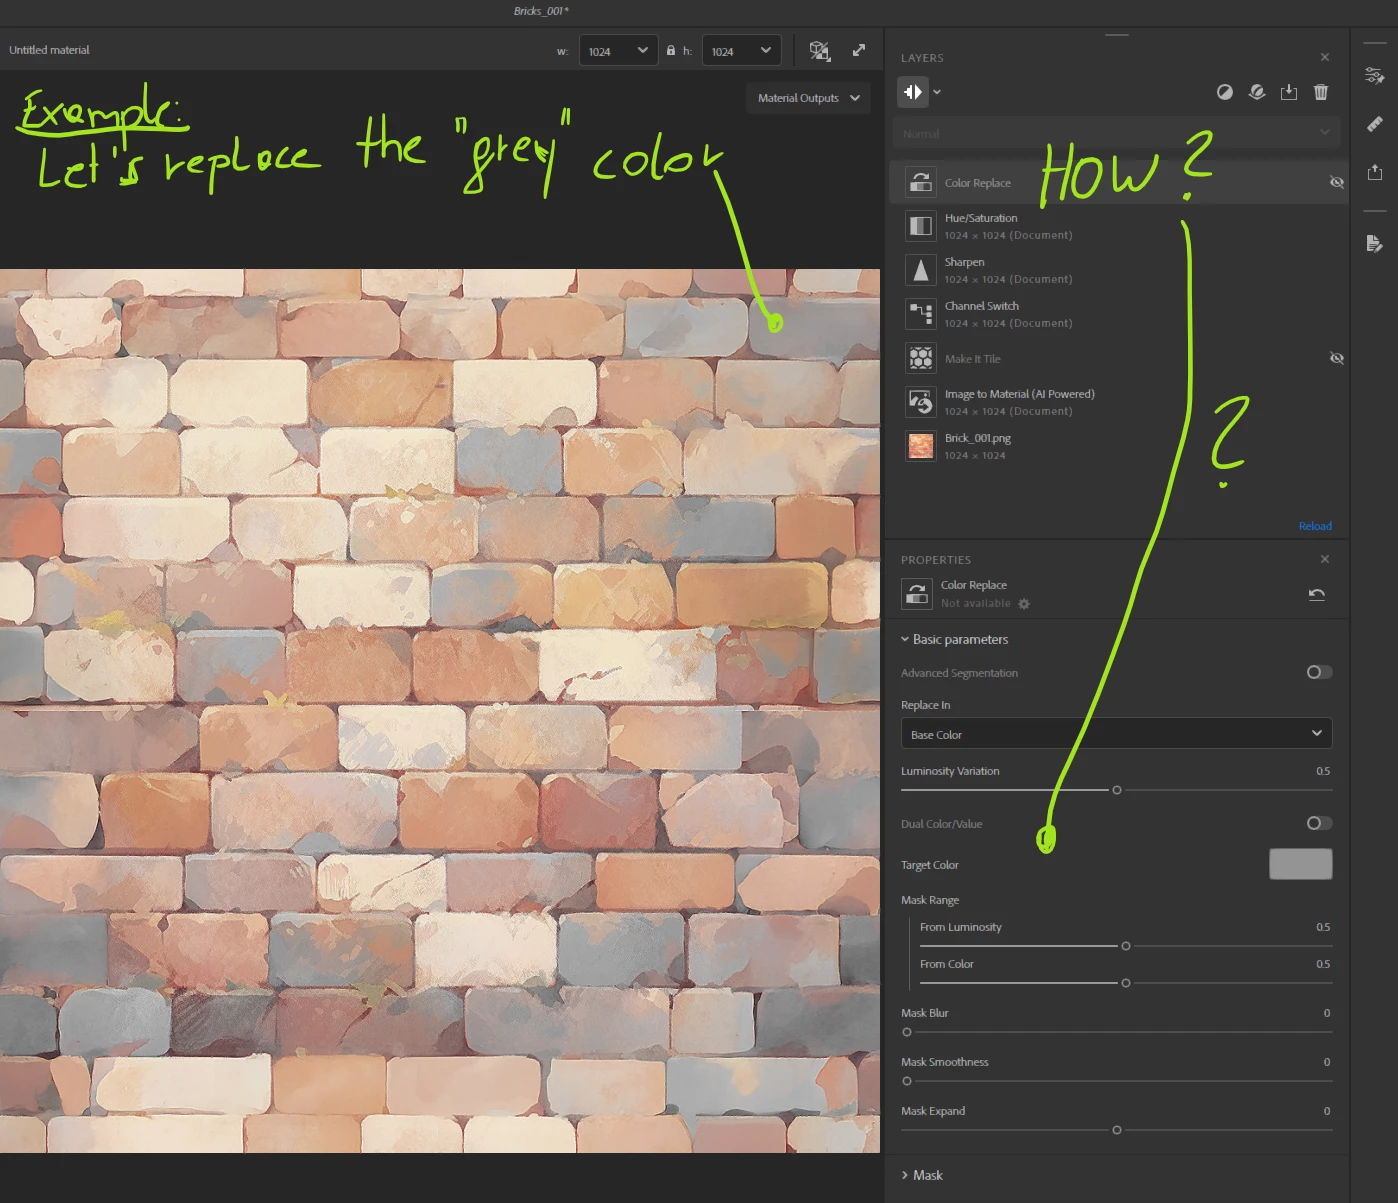Click the sphere icon in Layers toolbar
Image resolution: width=1398 pixels, height=1203 pixels.
1257,92
